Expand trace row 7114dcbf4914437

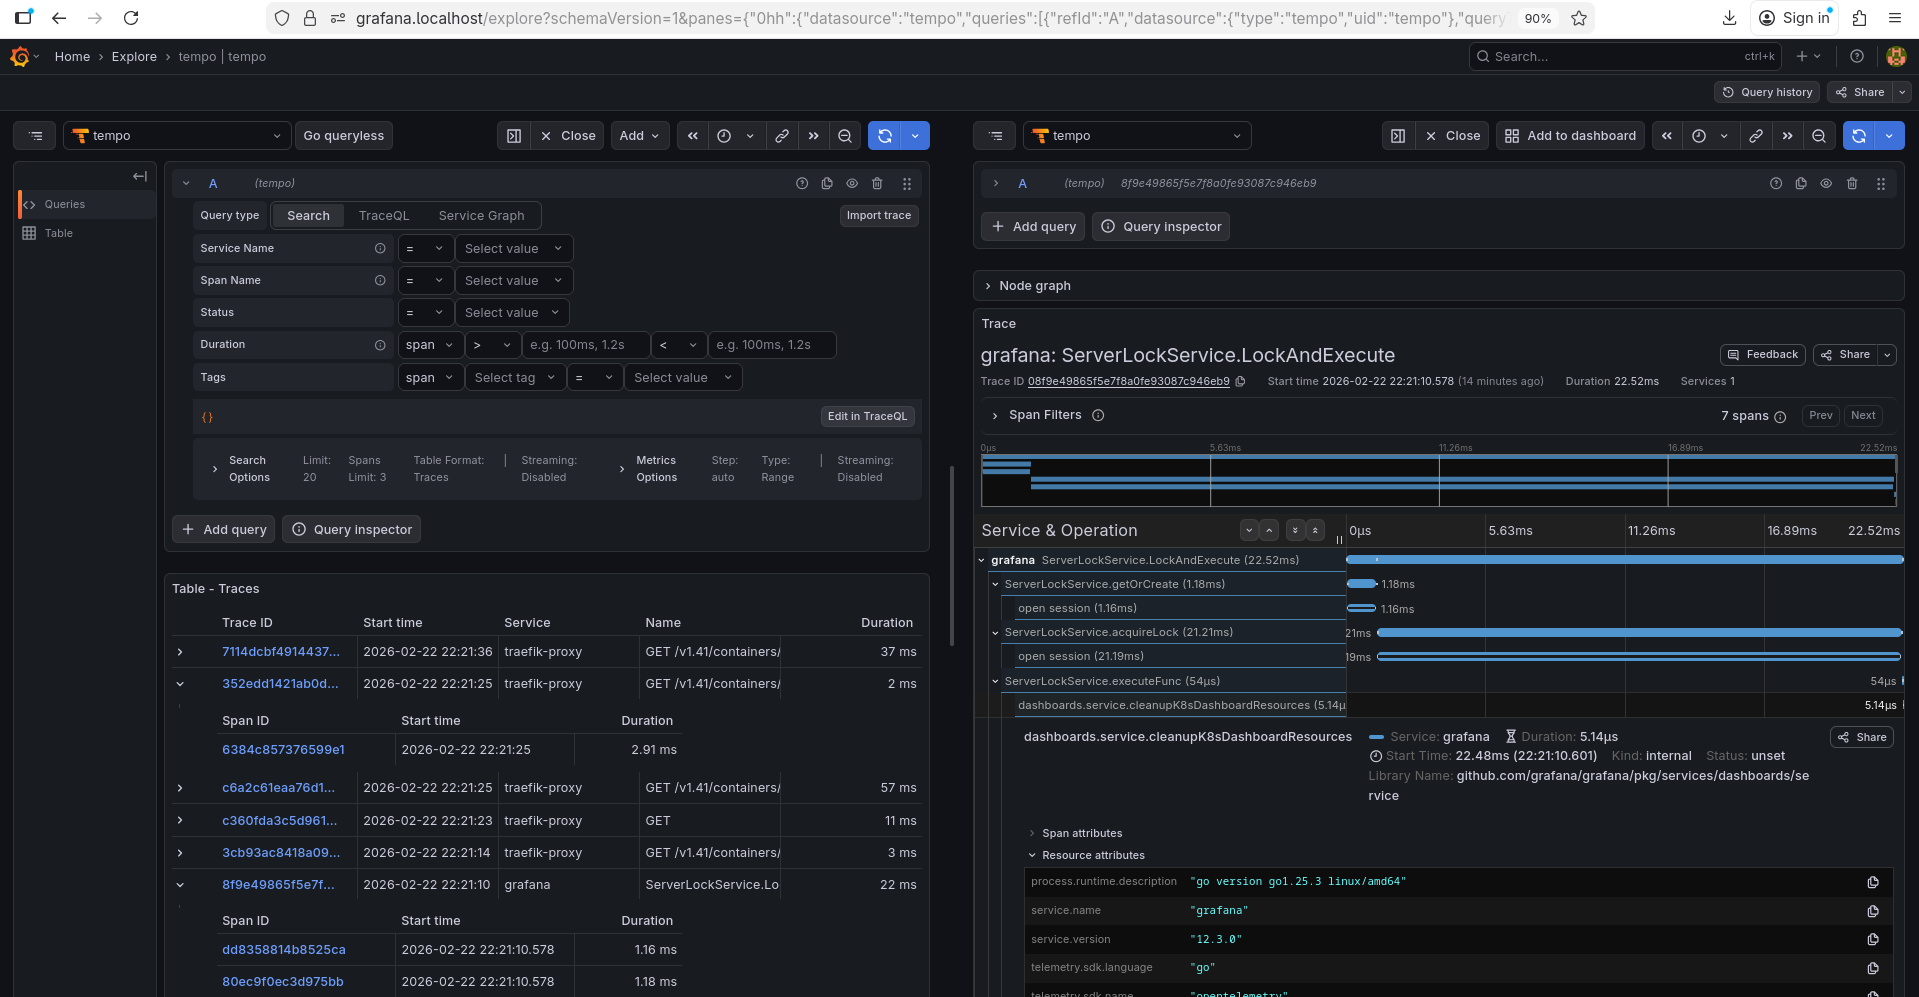180,652
